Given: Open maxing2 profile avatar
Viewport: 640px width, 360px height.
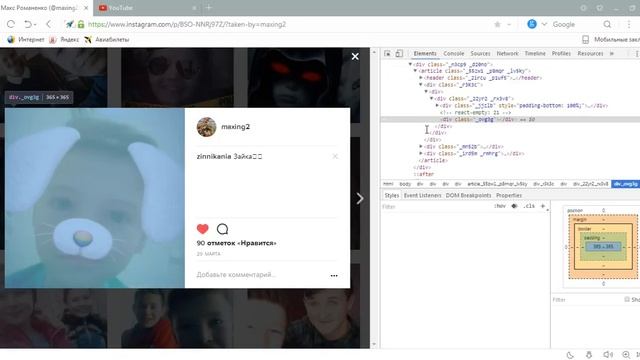Looking at the screenshot, I should pos(207,127).
